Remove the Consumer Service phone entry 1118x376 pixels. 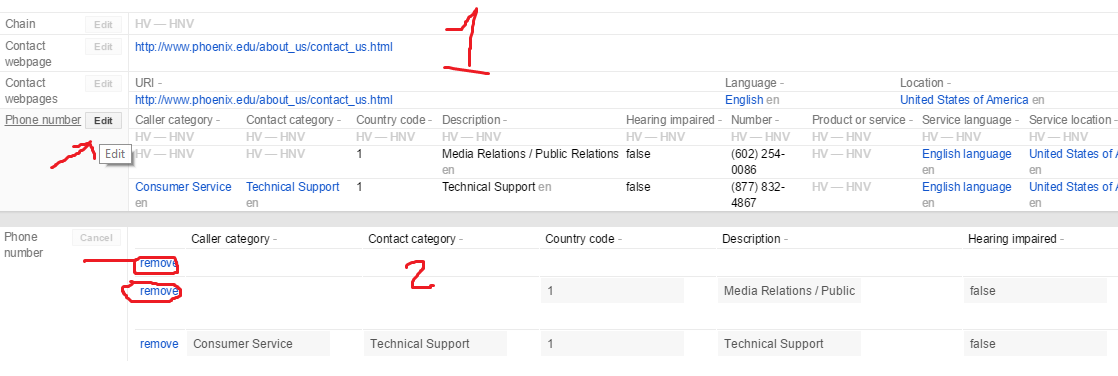(x=159, y=344)
